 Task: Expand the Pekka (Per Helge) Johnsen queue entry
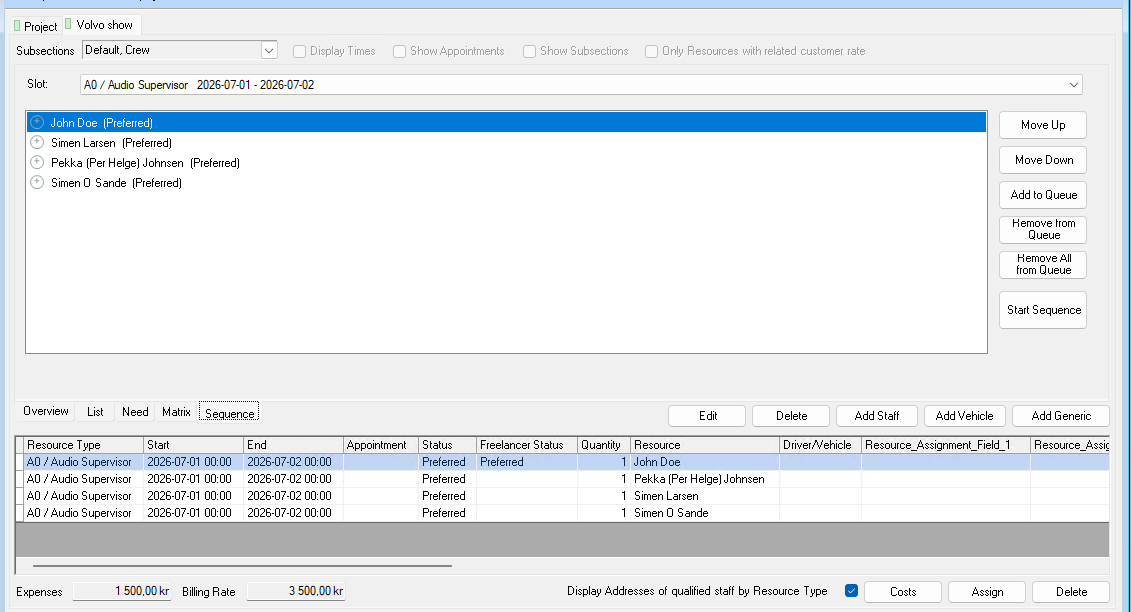(x=38, y=162)
